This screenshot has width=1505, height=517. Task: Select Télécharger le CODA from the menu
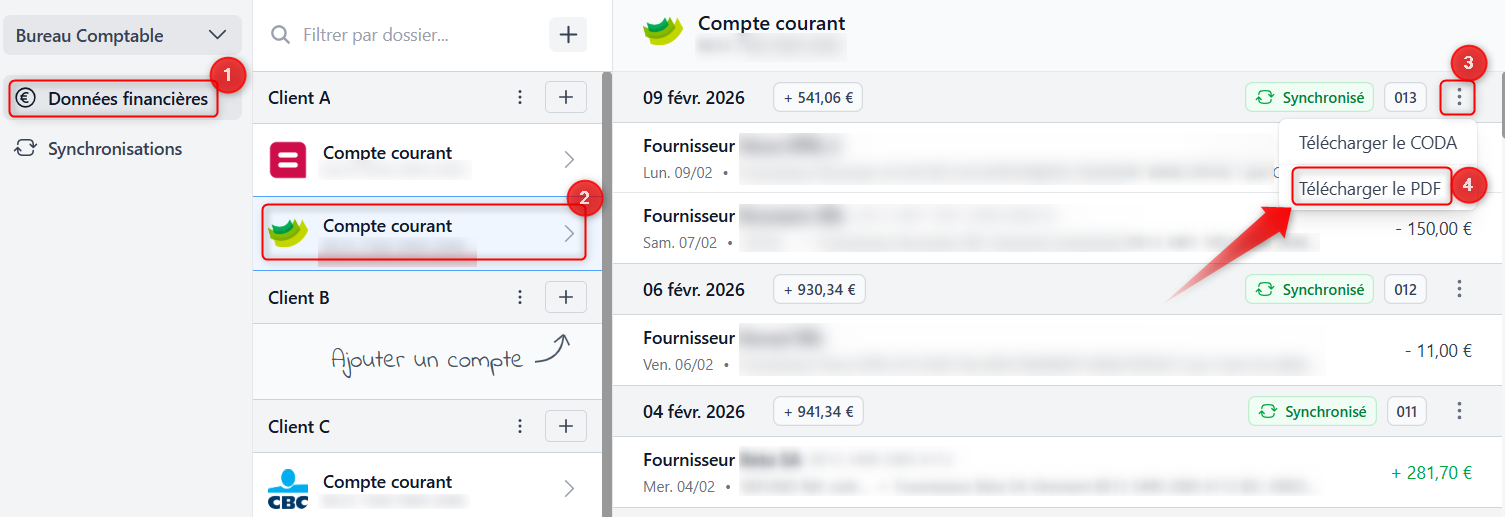point(1377,143)
